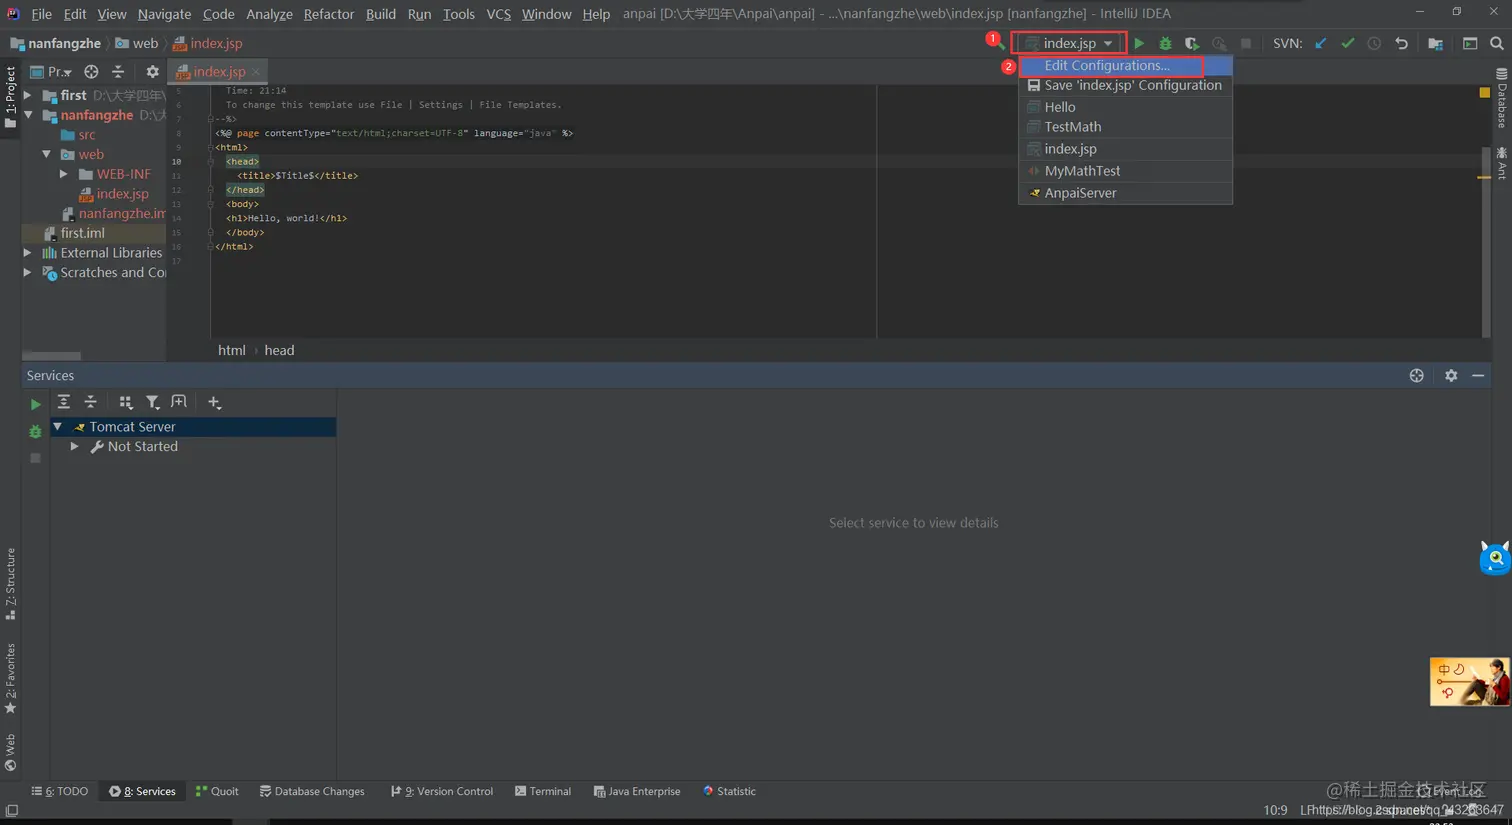Choose Save 'index.jsp' Configuration
The image size is (1512, 825).
click(1125, 85)
